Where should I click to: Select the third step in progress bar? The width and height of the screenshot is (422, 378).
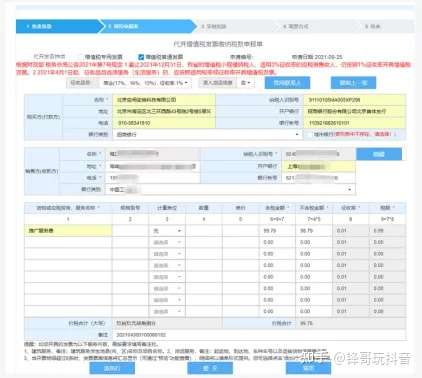(x=232, y=26)
